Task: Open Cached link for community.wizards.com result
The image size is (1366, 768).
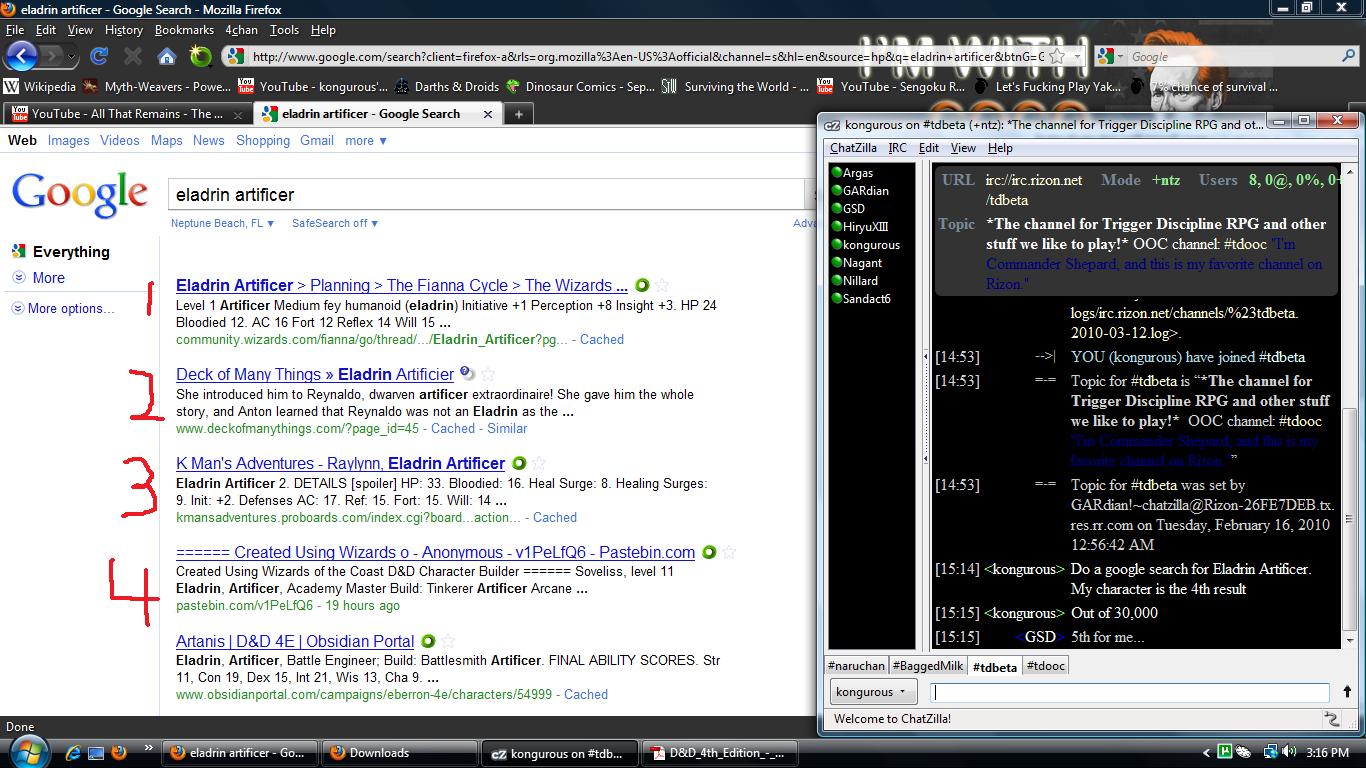Action: tap(602, 340)
